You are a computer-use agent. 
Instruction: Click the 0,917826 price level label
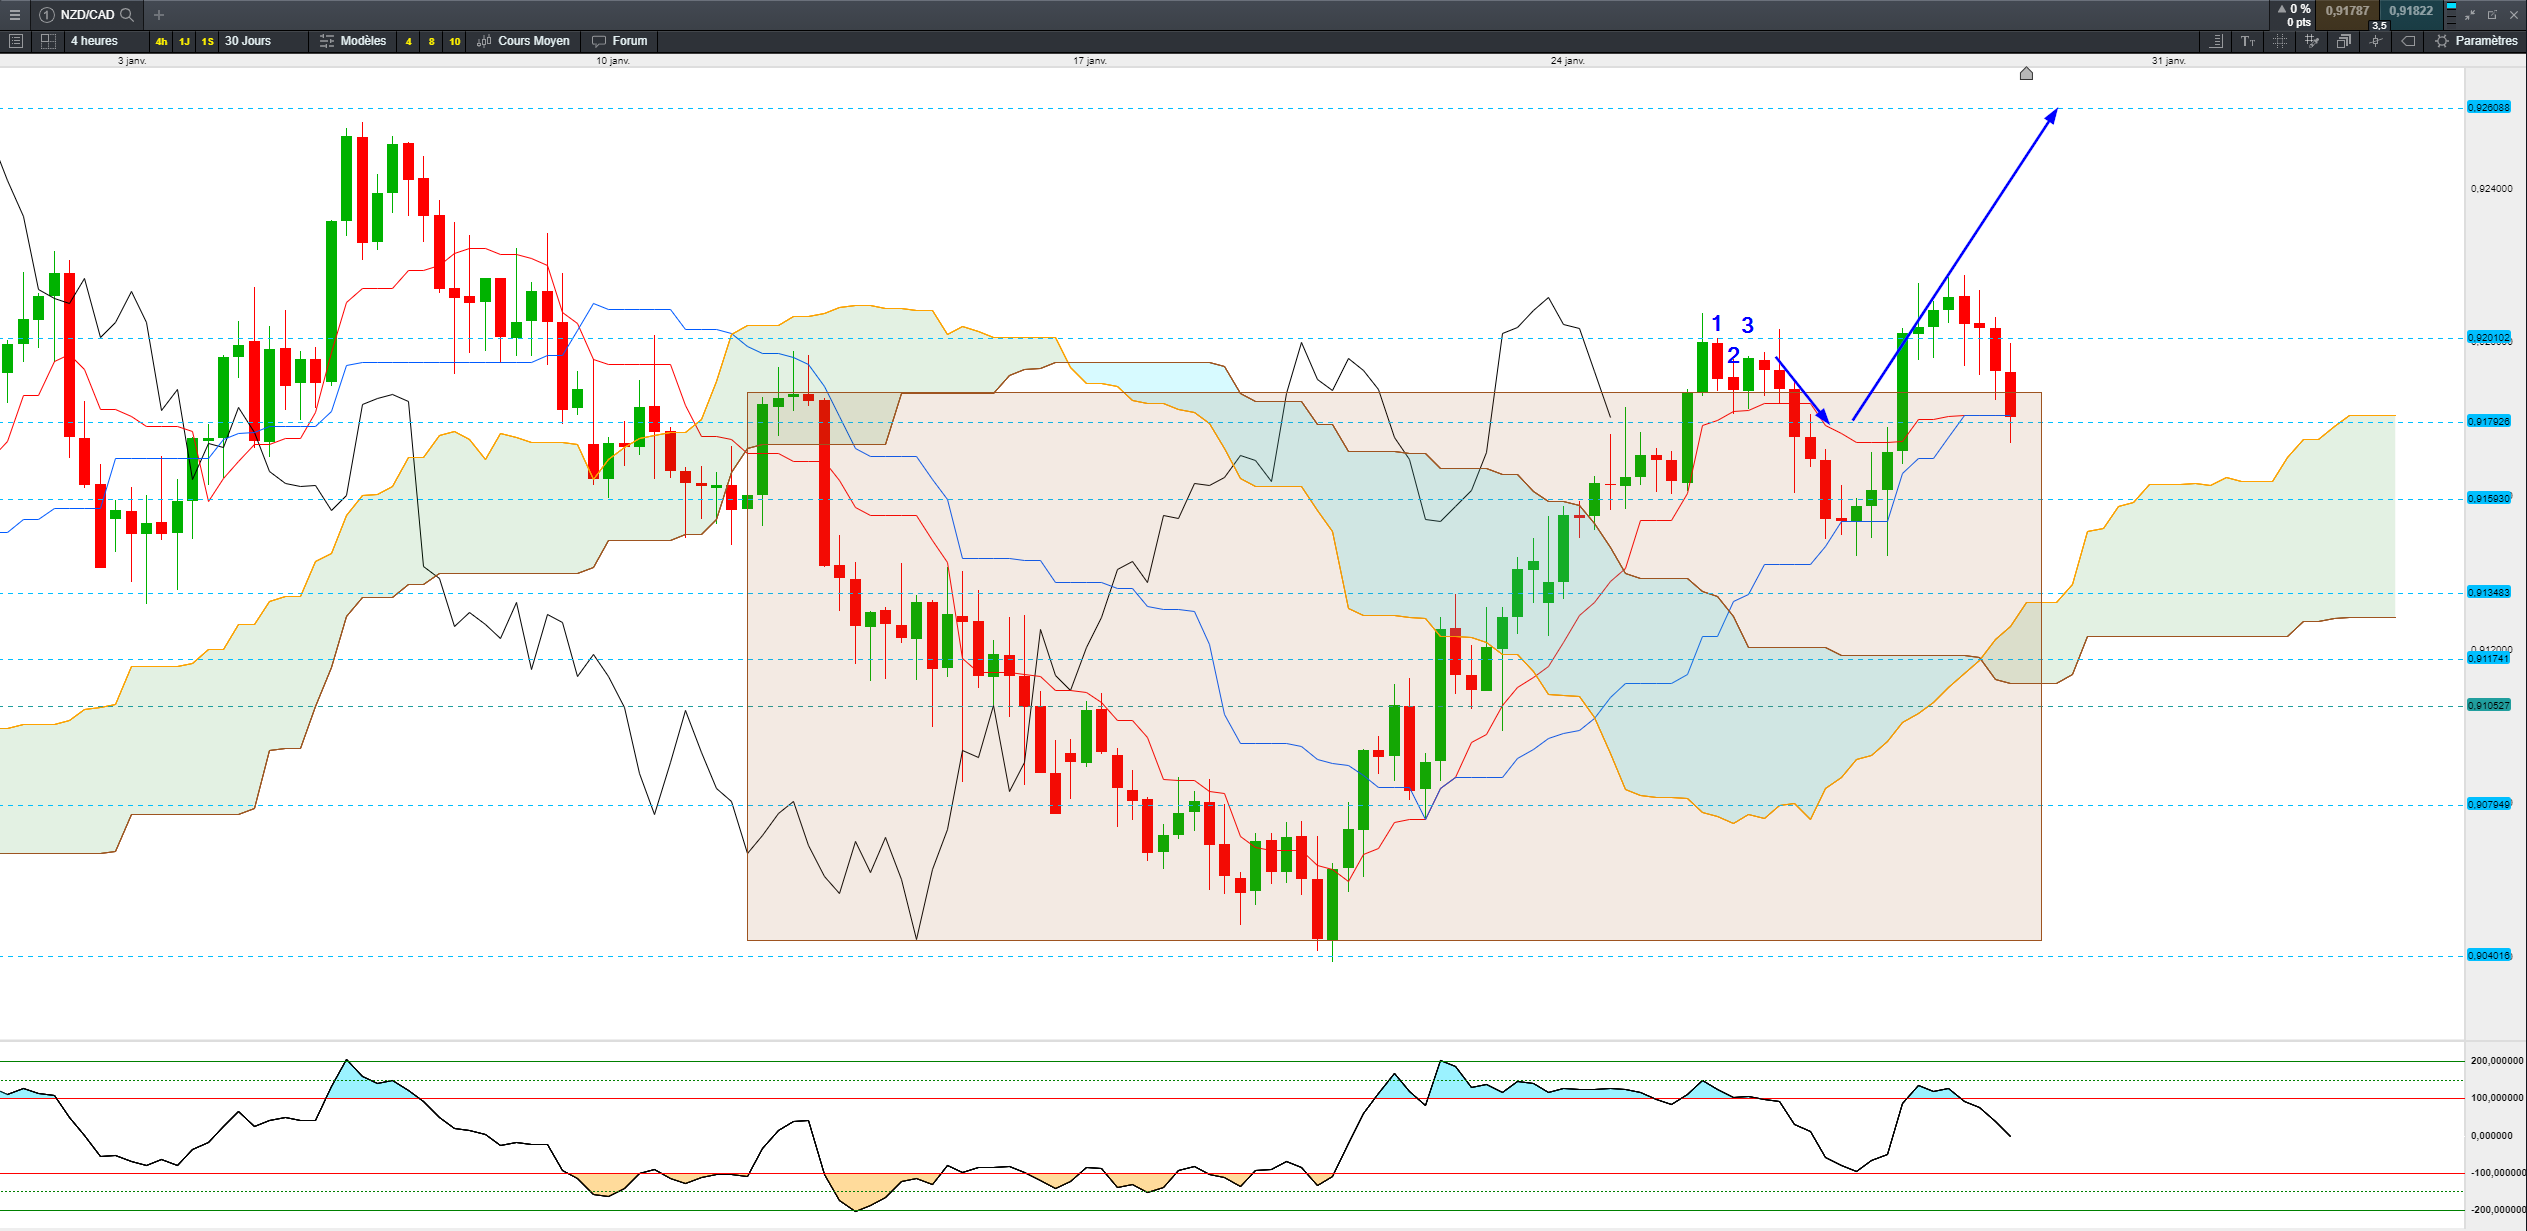(x=2489, y=422)
